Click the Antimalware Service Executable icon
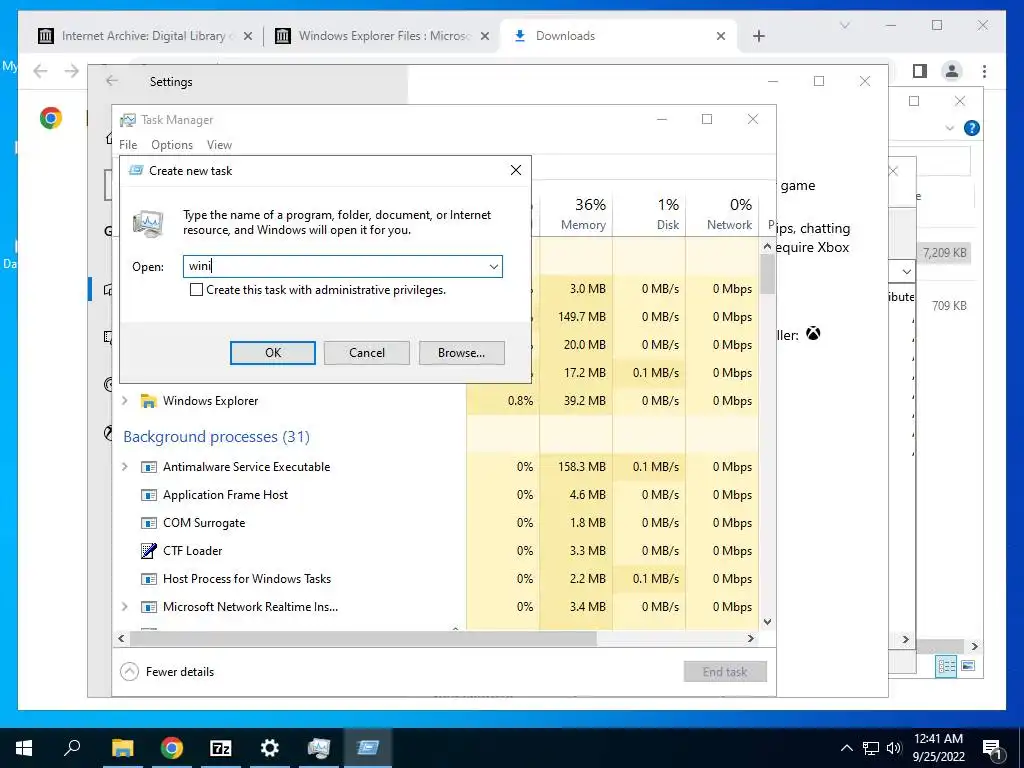1024x768 pixels. (x=149, y=467)
